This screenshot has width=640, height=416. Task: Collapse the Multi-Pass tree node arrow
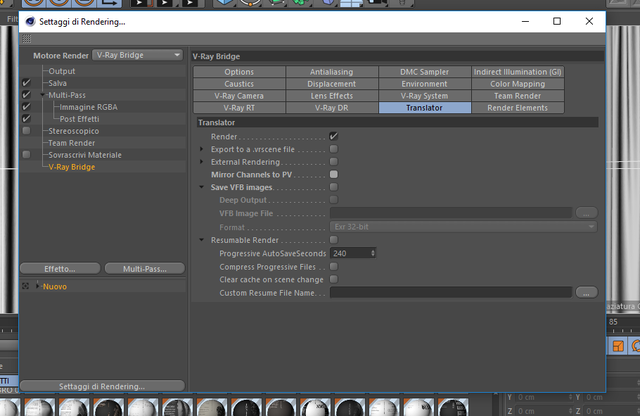(x=42, y=95)
